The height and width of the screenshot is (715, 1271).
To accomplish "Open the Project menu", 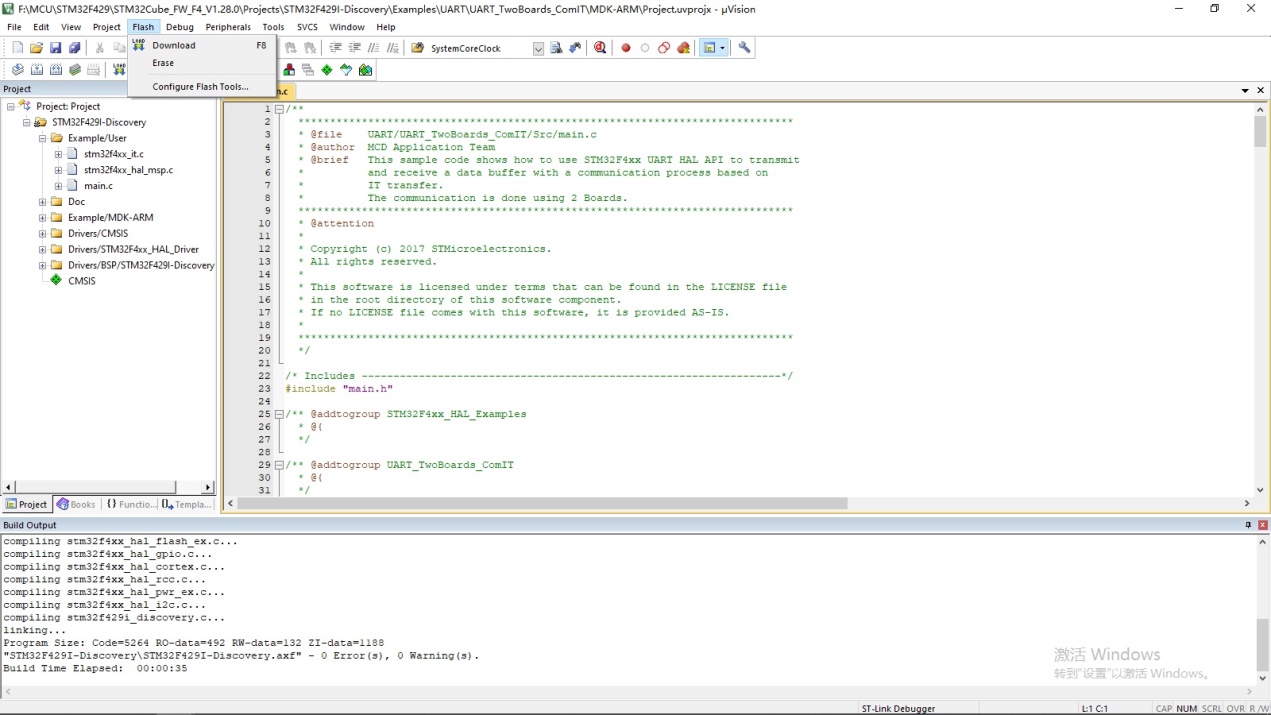I will click(x=107, y=27).
